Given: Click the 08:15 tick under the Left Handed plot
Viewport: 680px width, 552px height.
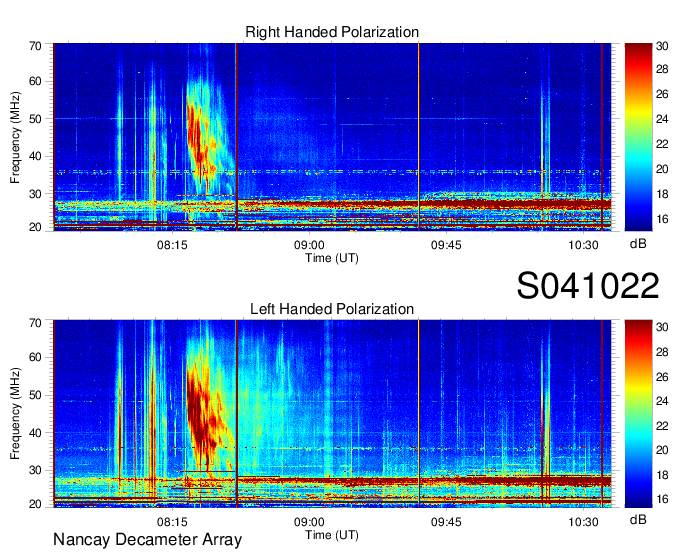Looking at the screenshot, I should click(x=172, y=522).
